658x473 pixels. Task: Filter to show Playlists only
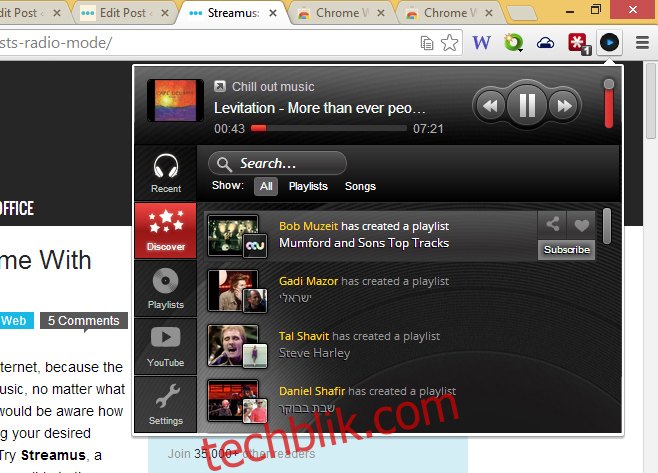pyautogui.click(x=308, y=186)
